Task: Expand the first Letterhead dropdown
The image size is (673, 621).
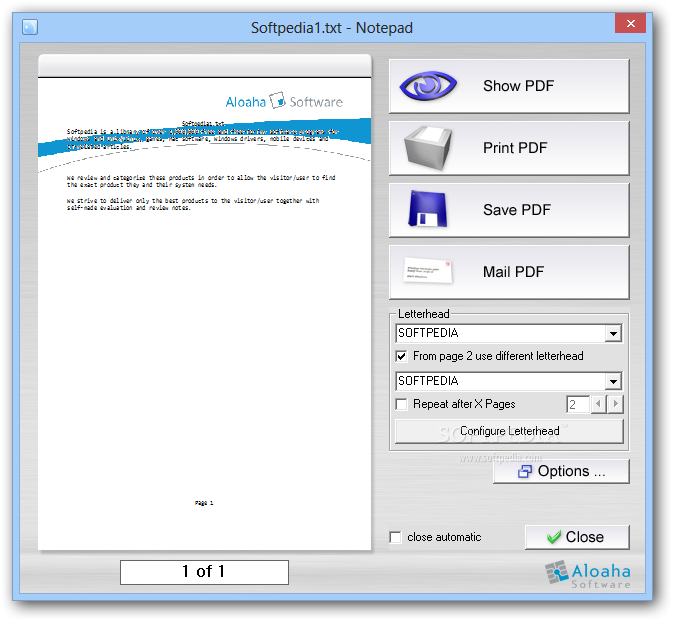Action: click(613, 333)
